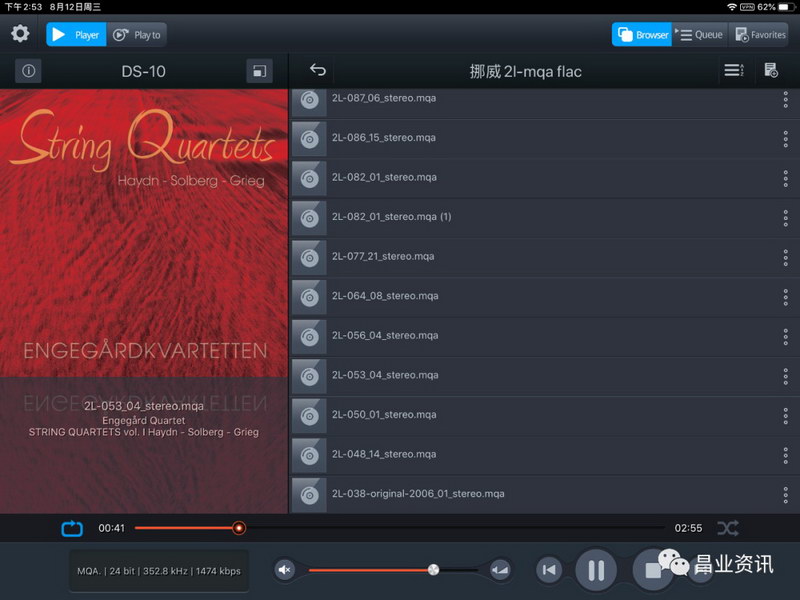Open options for 2L-038-original-2006_01_stereo.mqa
The width and height of the screenshot is (800, 600).
tap(786, 495)
